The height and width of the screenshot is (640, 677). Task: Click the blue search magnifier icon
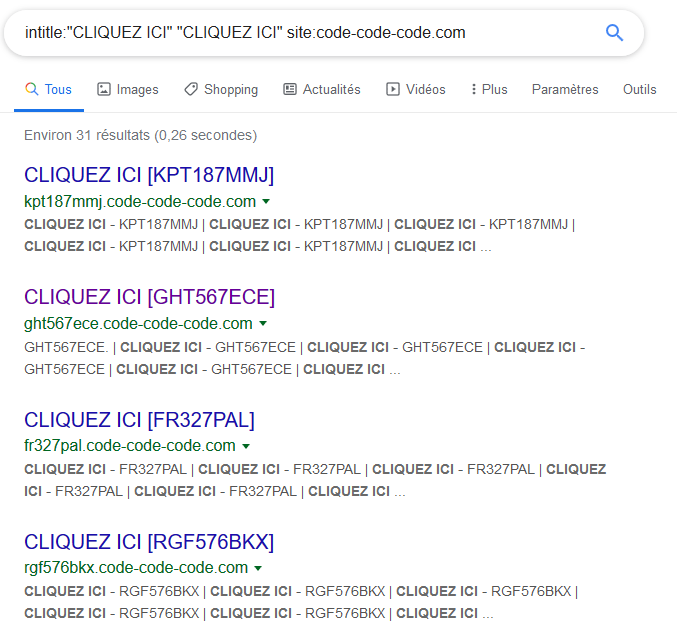pos(614,33)
